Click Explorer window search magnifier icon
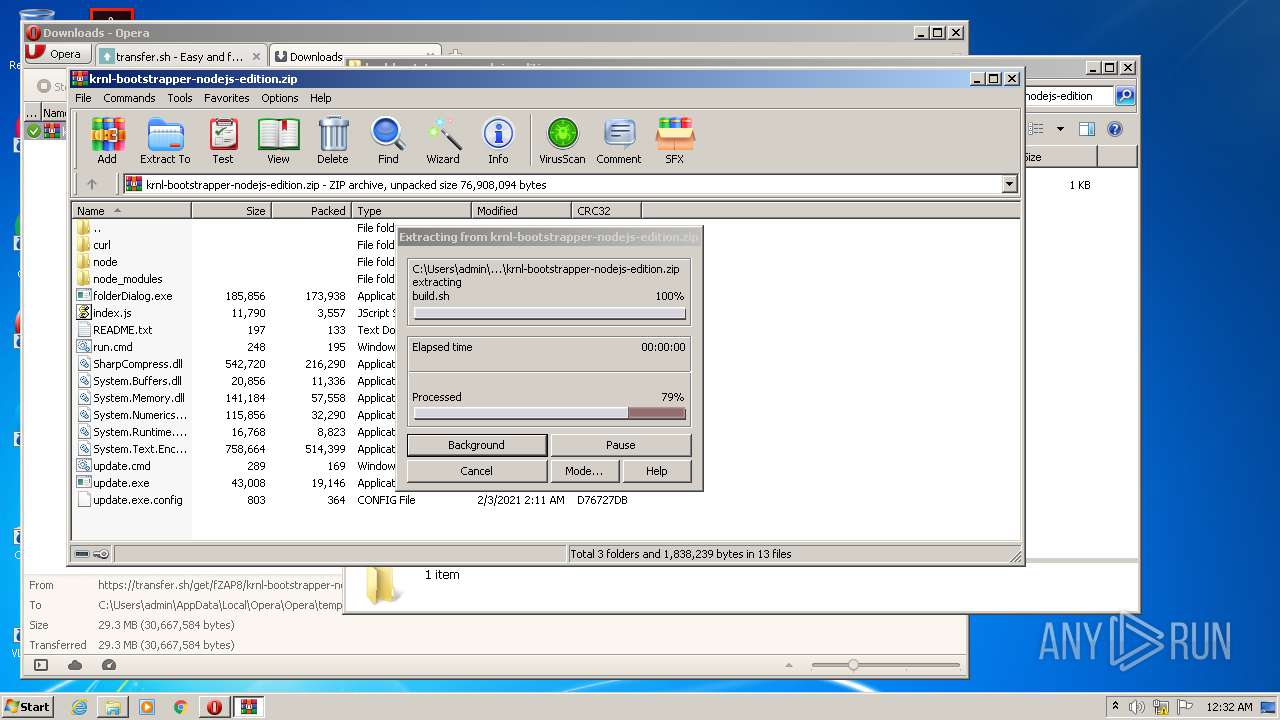1280x720 pixels. click(x=1125, y=96)
